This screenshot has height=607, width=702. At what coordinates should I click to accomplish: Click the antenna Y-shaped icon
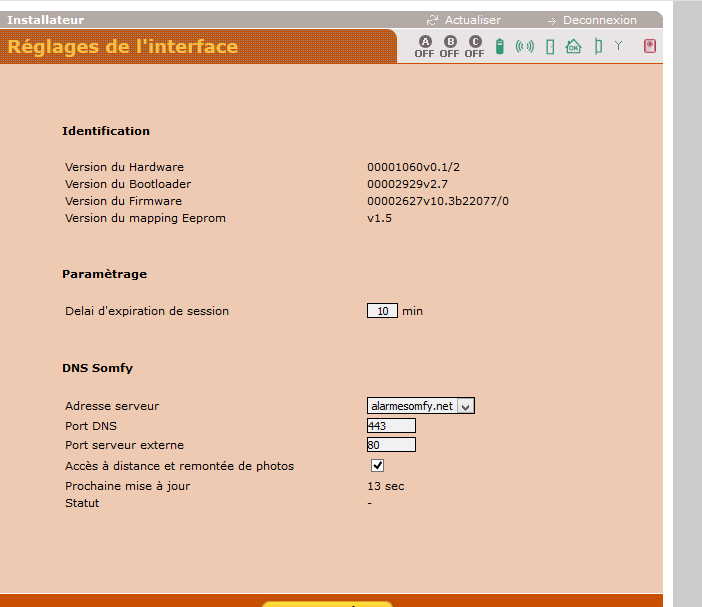coord(618,46)
